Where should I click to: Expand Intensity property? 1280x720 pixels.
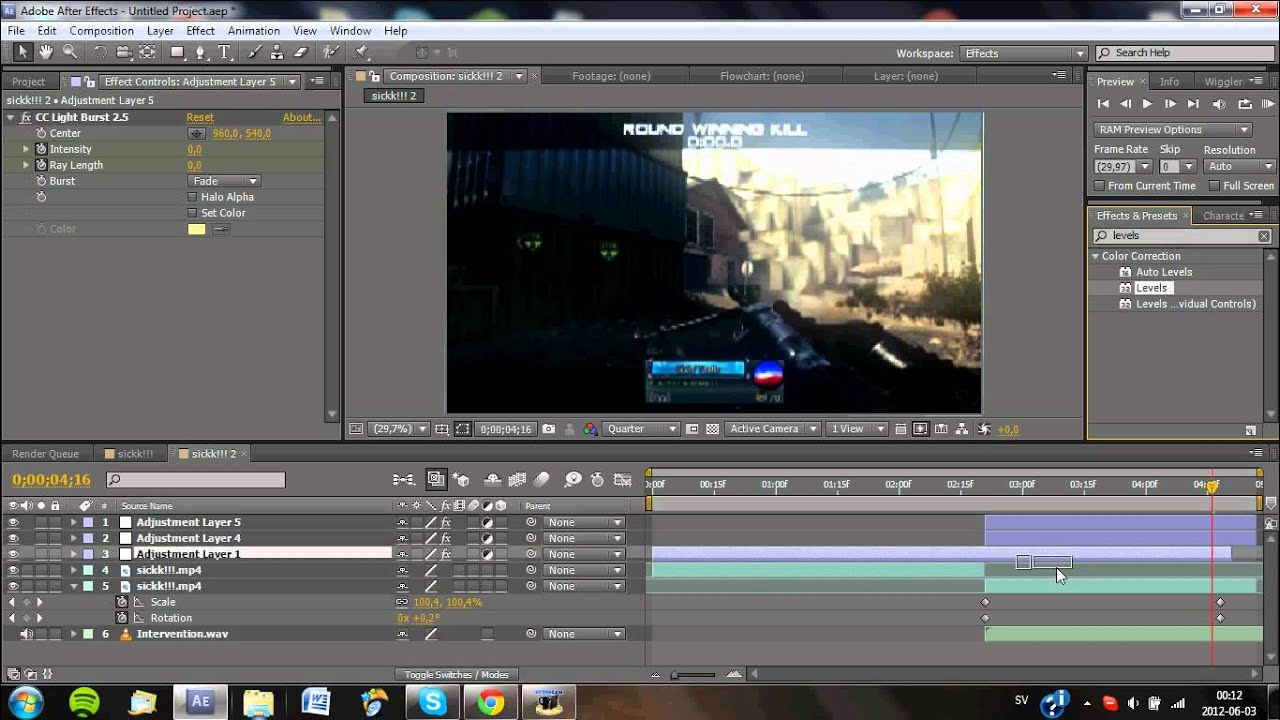point(27,149)
